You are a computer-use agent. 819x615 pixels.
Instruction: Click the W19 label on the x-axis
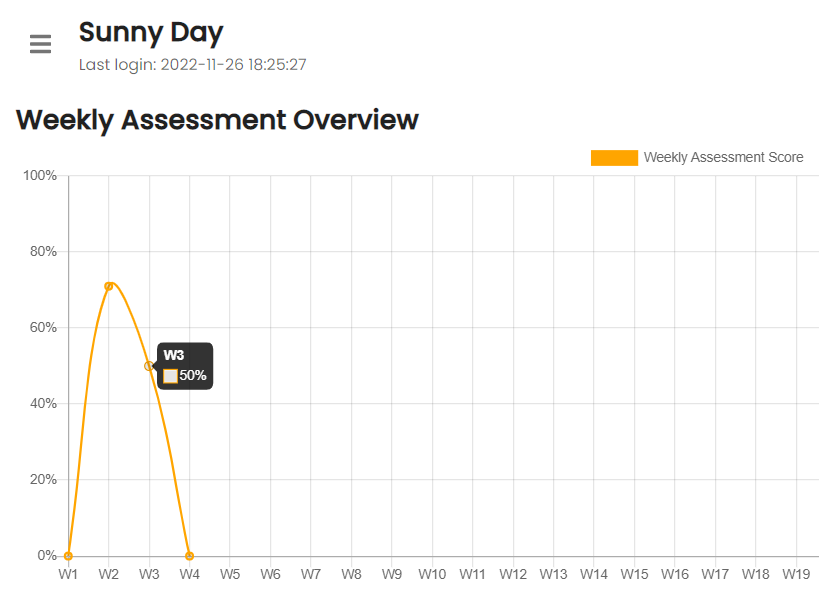point(796,574)
